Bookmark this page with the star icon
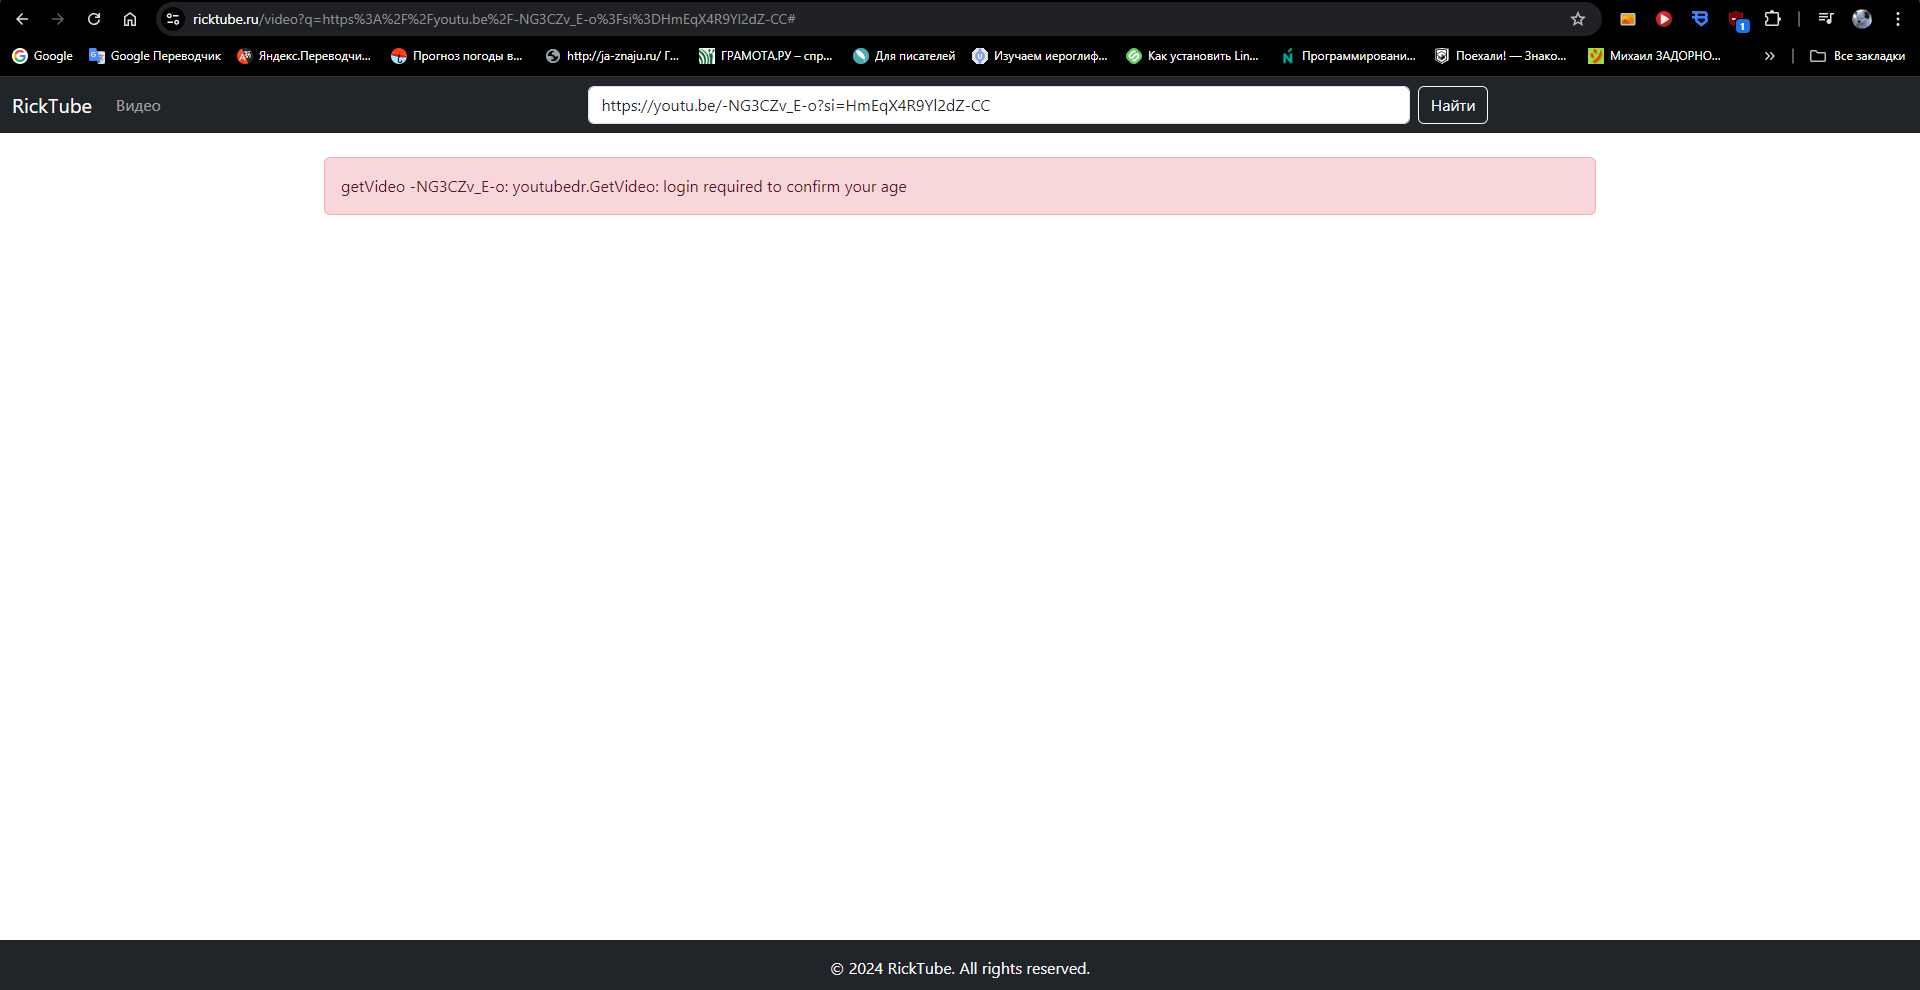Viewport: 1920px width, 990px height. 1578,19
